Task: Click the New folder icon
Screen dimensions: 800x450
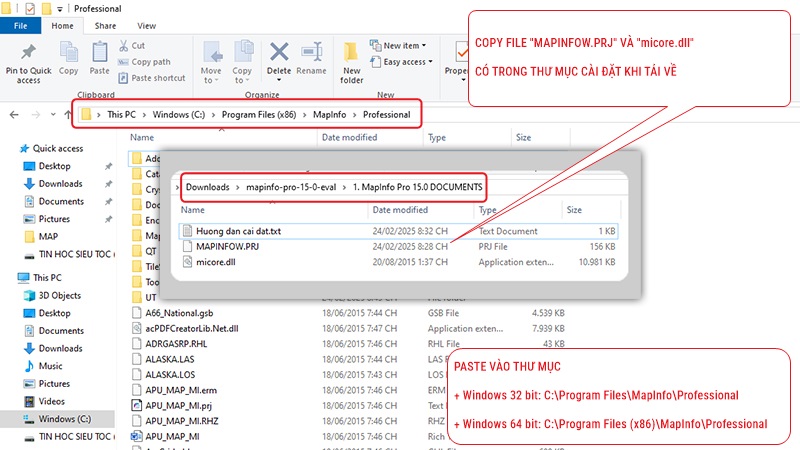Action: (351, 52)
